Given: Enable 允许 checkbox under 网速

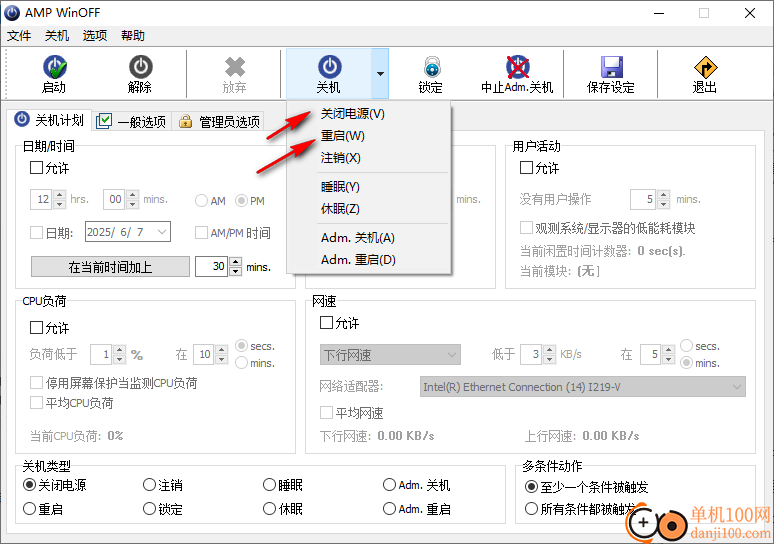Looking at the screenshot, I should tap(326, 323).
